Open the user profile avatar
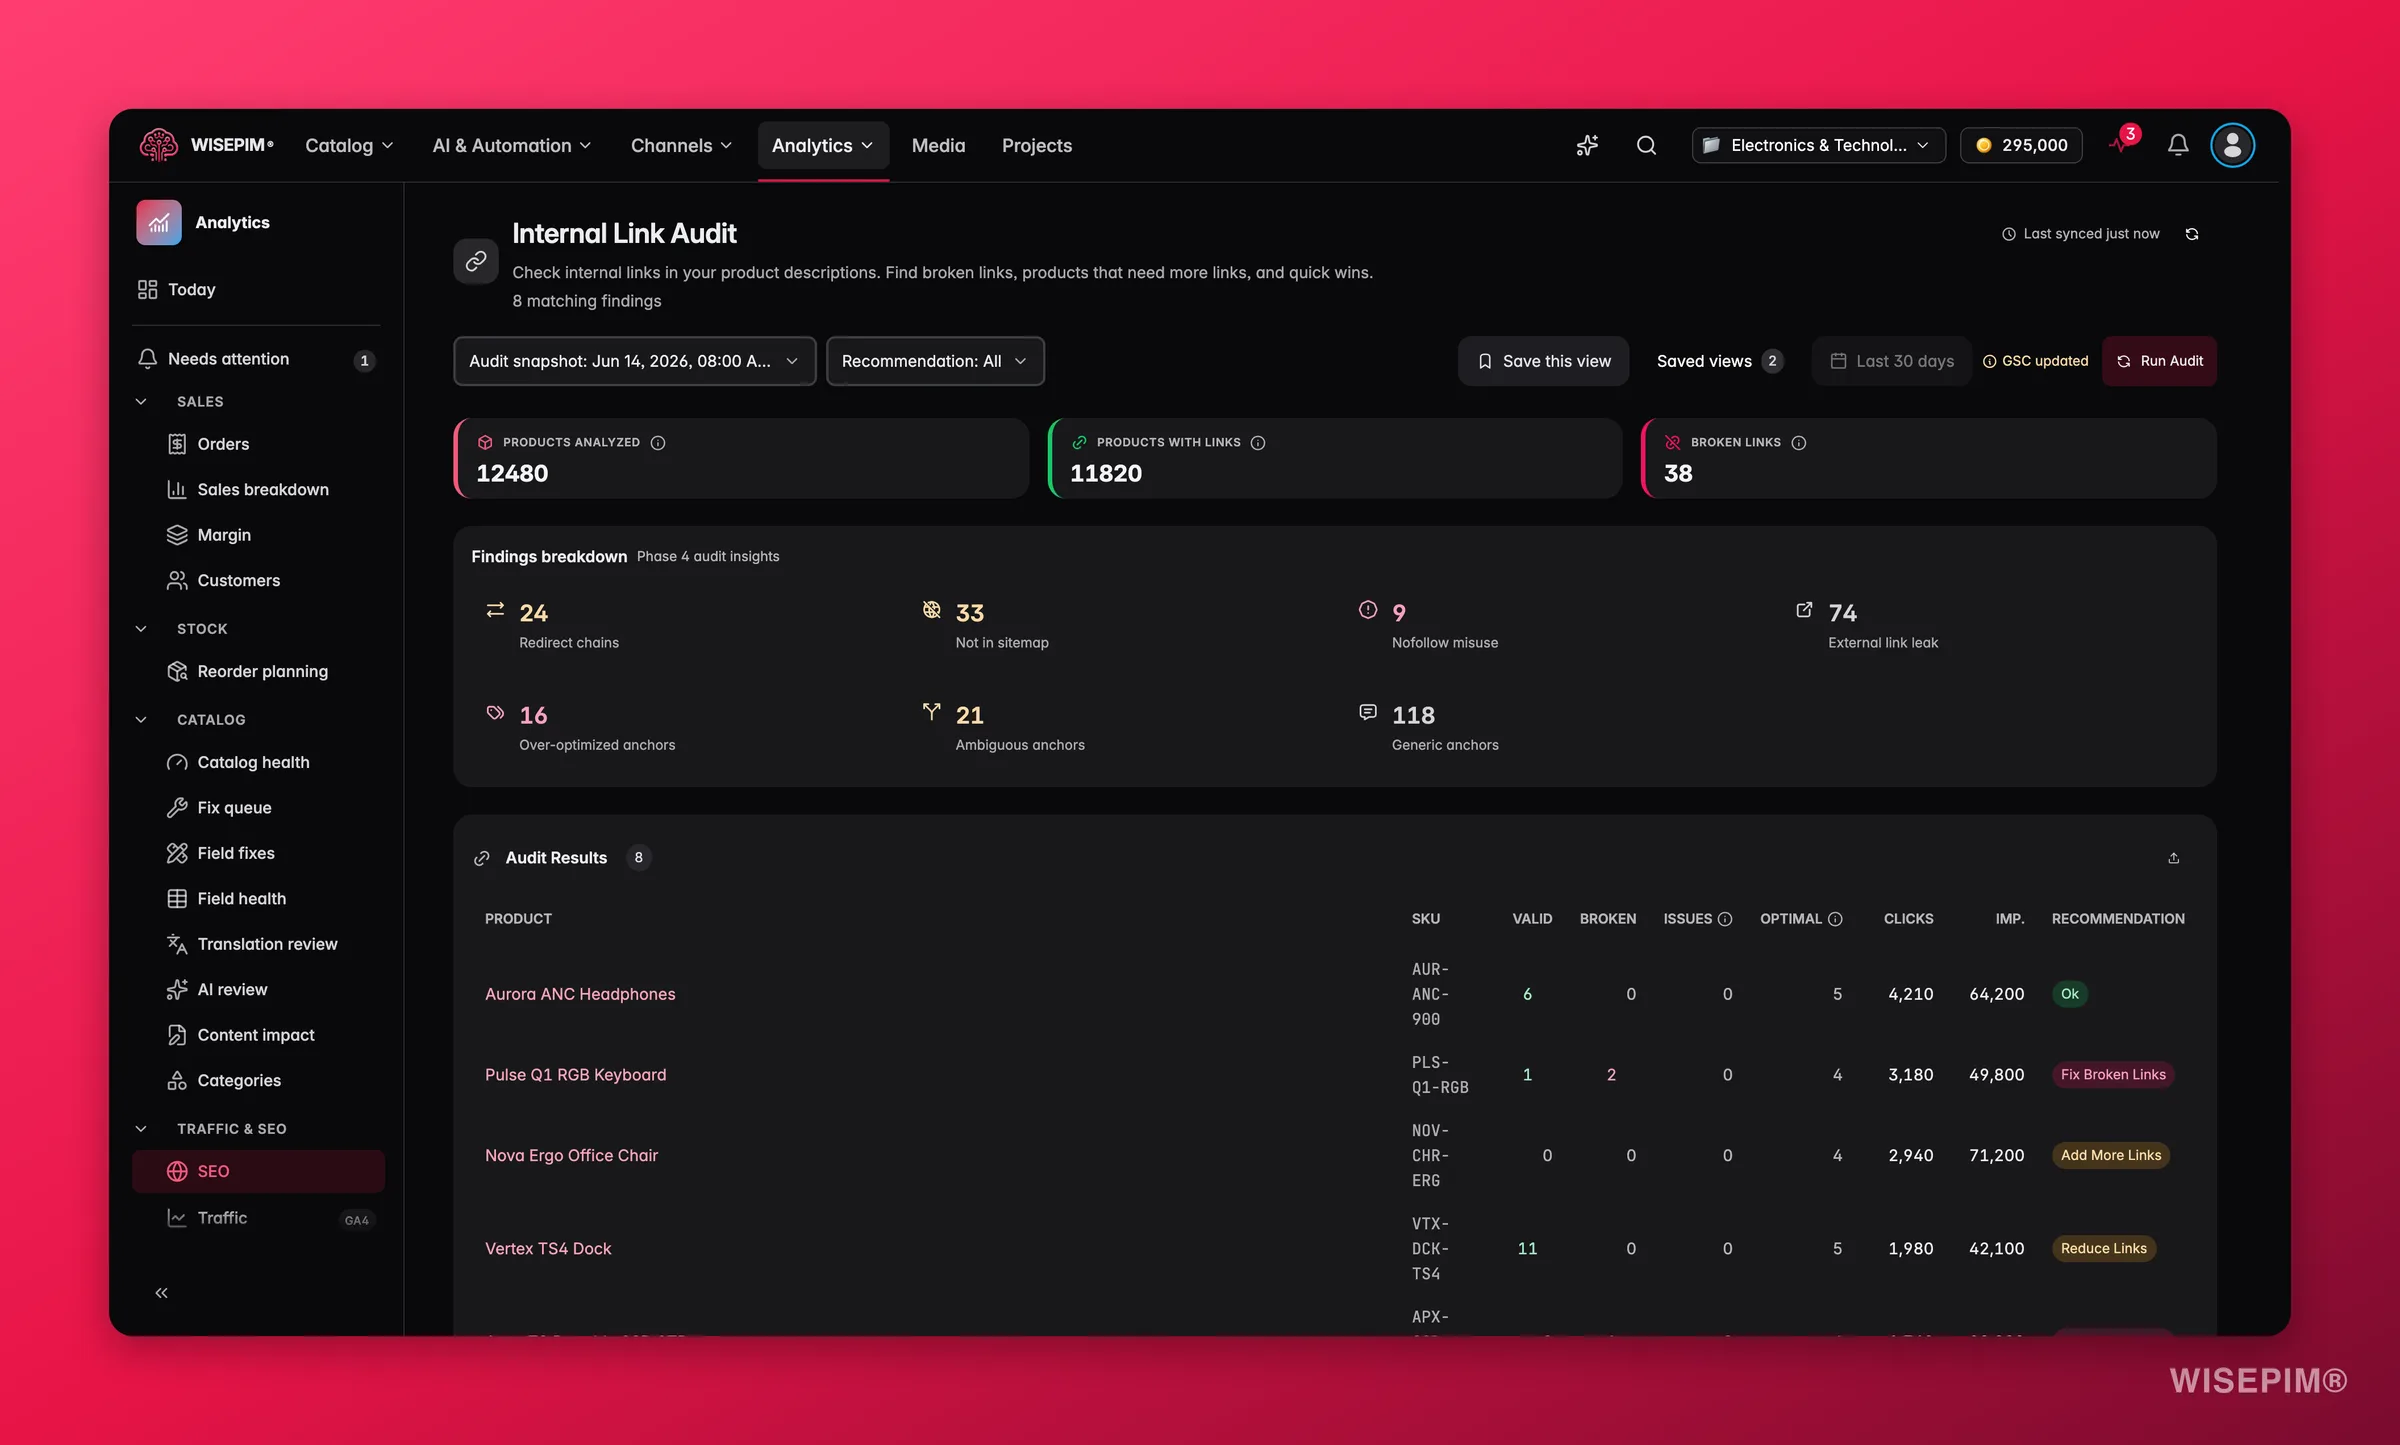The image size is (2400, 1445). pyautogui.click(x=2232, y=146)
